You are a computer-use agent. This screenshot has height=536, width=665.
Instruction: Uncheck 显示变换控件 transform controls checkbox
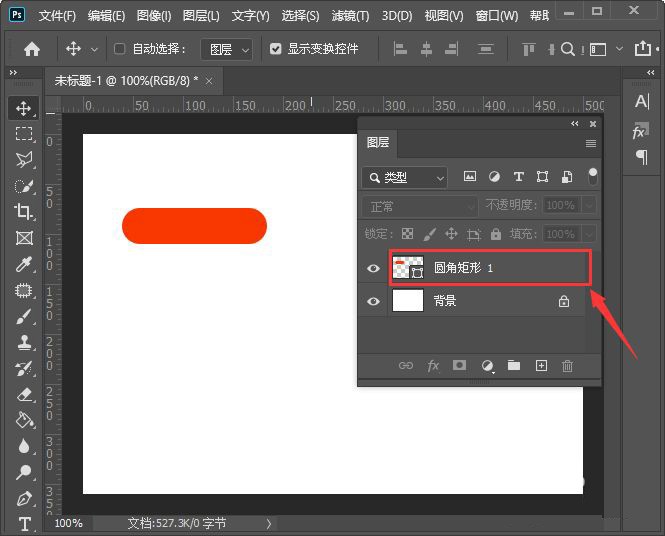click(x=276, y=49)
